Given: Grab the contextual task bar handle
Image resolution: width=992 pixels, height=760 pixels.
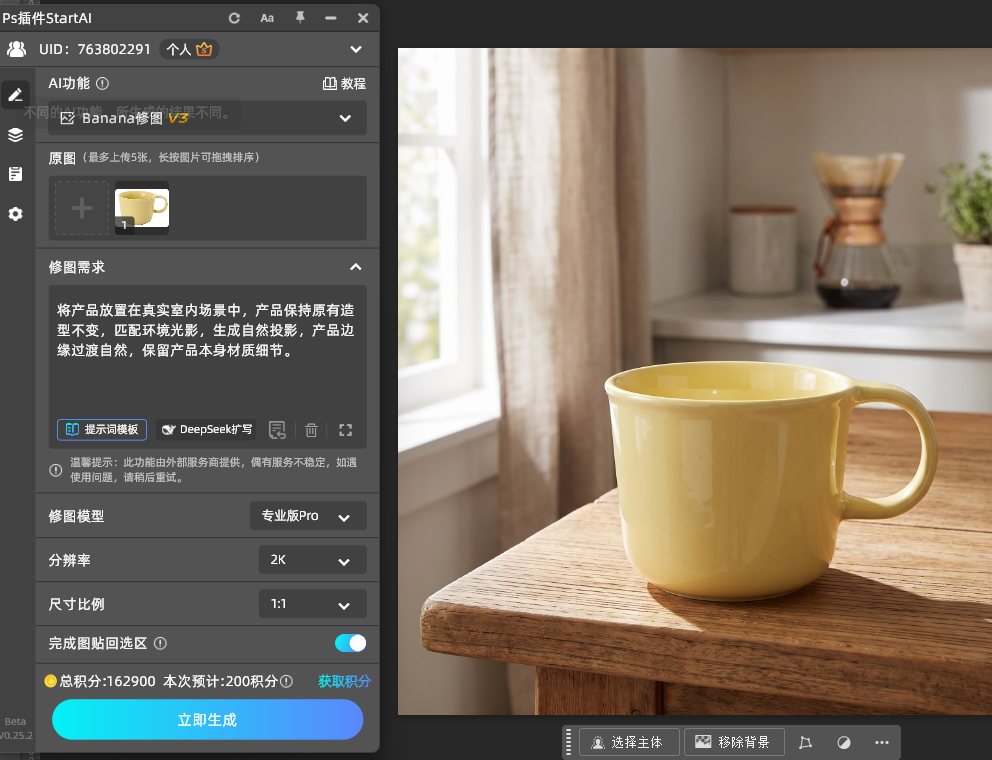Looking at the screenshot, I should click(569, 742).
